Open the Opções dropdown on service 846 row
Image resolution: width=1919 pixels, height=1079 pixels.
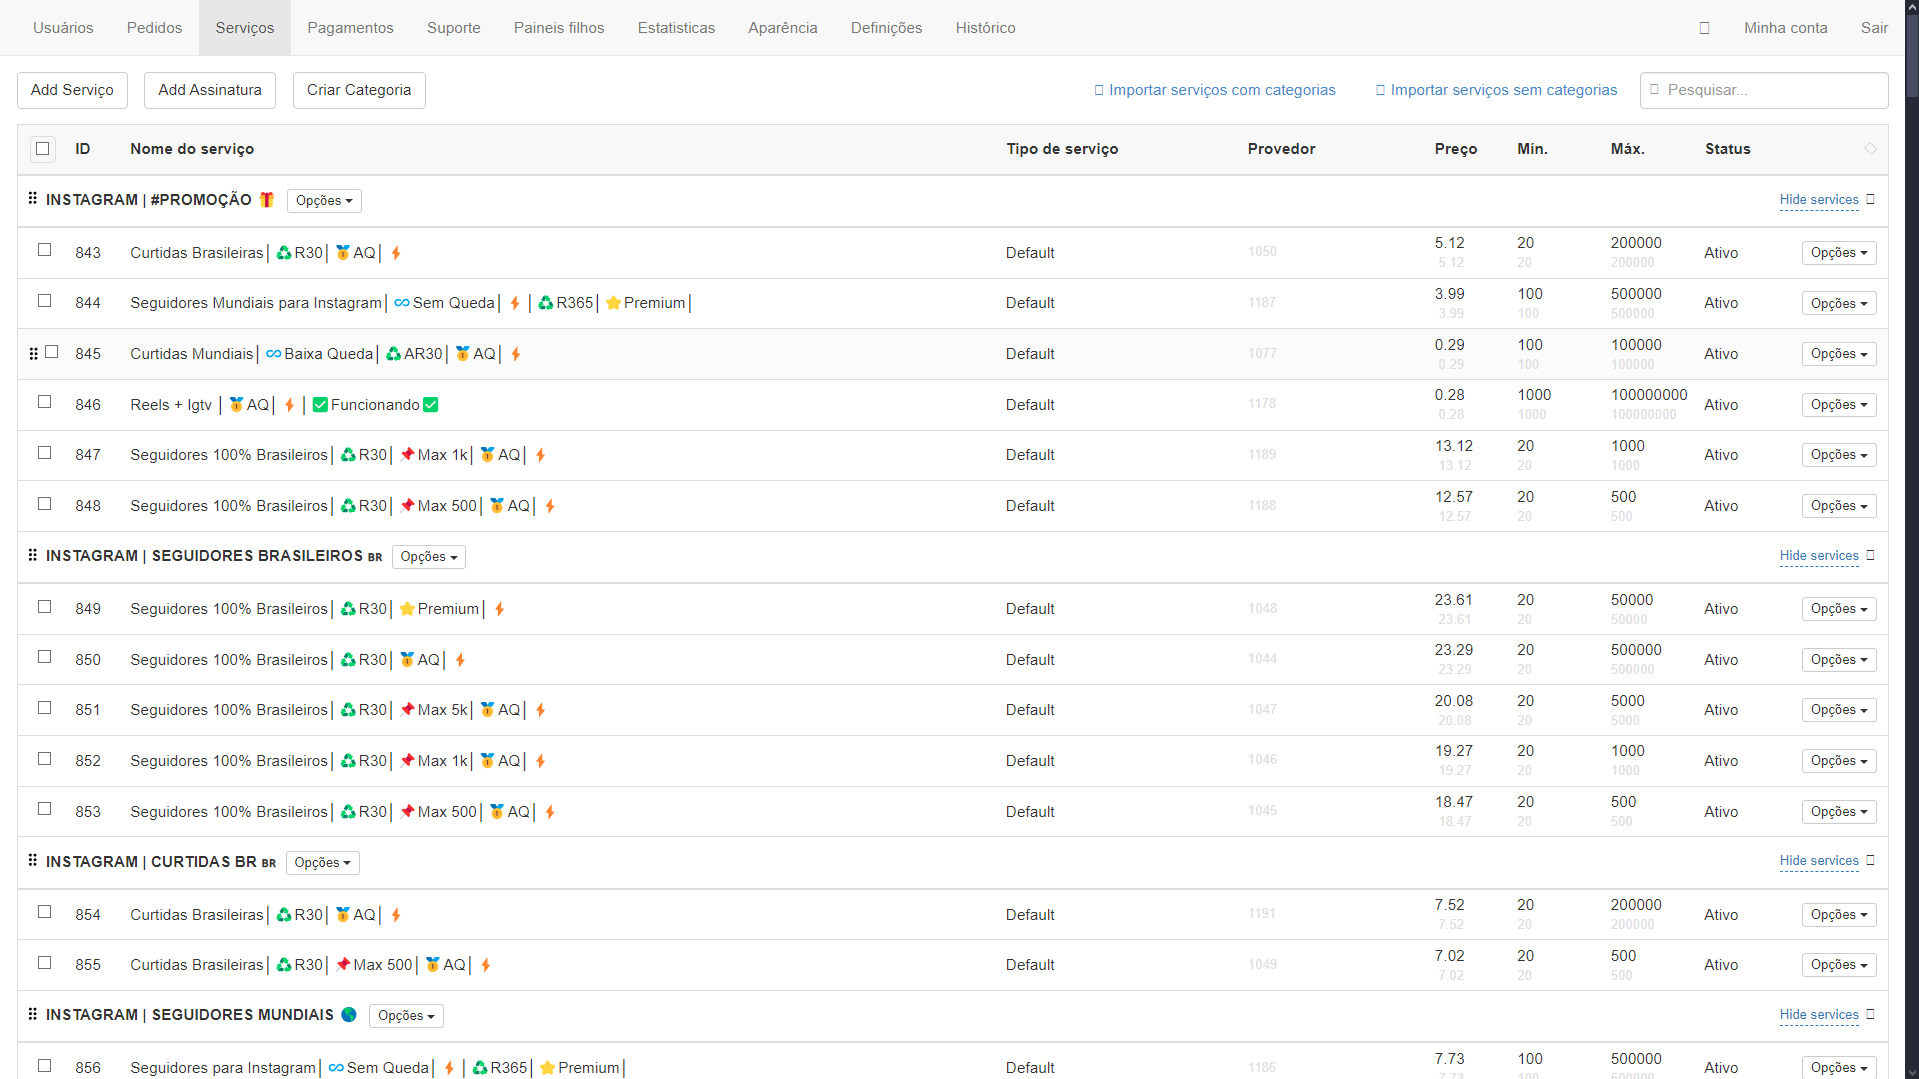tap(1838, 405)
